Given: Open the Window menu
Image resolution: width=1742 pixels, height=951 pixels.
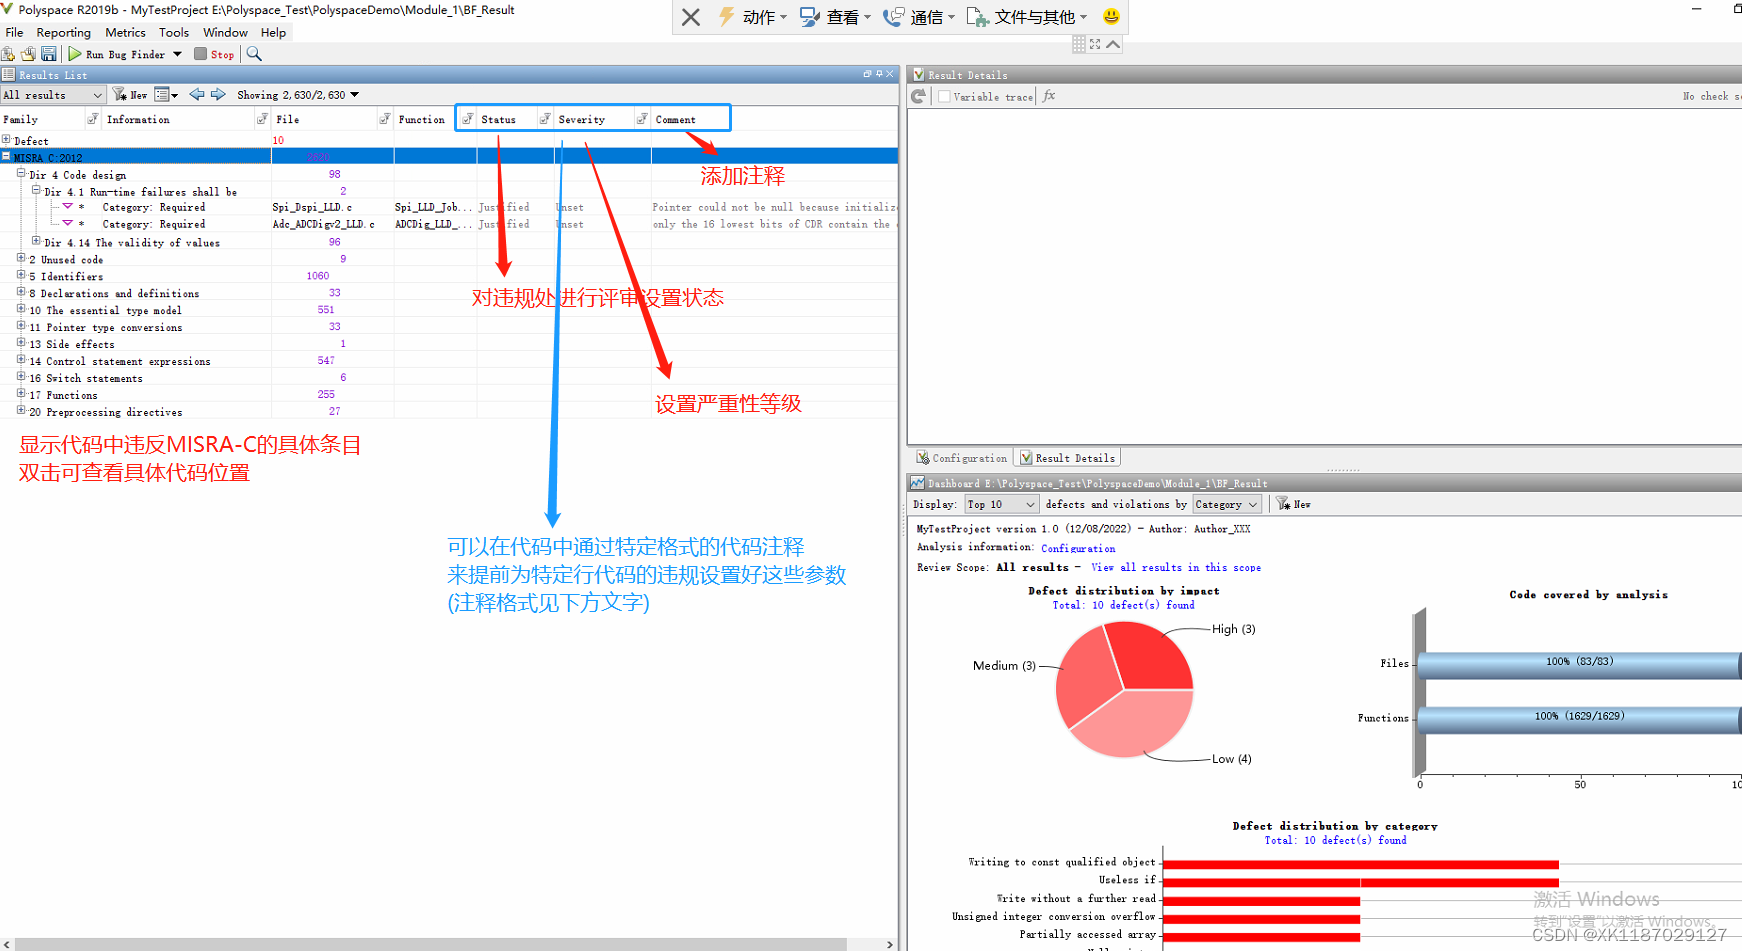Looking at the screenshot, I should [x=225, y=32].
